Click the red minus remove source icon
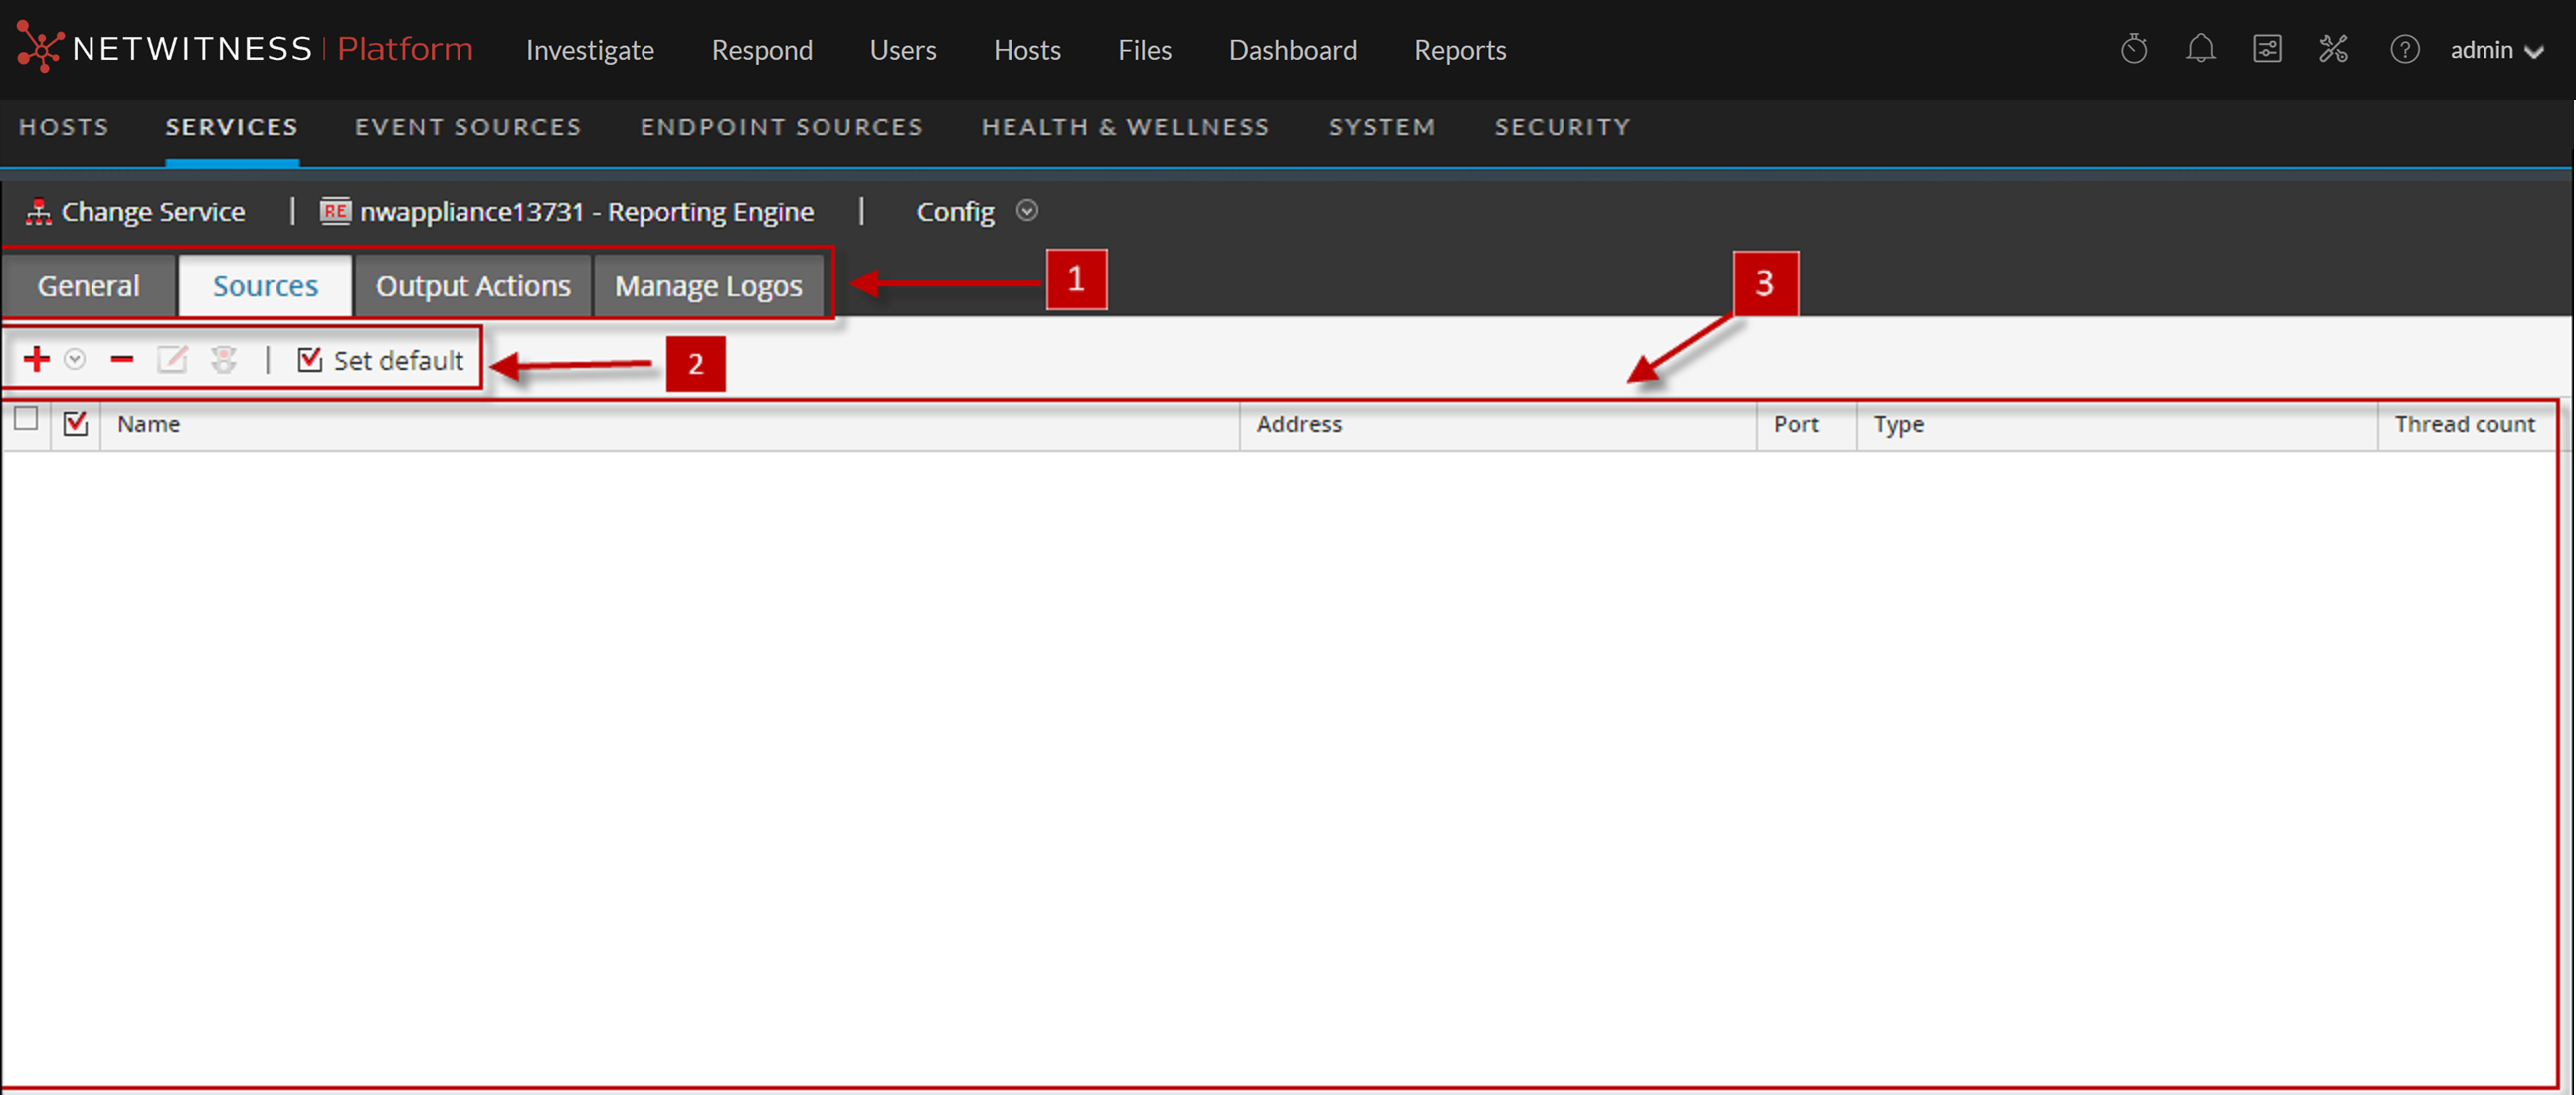Screen dimensions: 2576x1095 (x=122, y=359)
